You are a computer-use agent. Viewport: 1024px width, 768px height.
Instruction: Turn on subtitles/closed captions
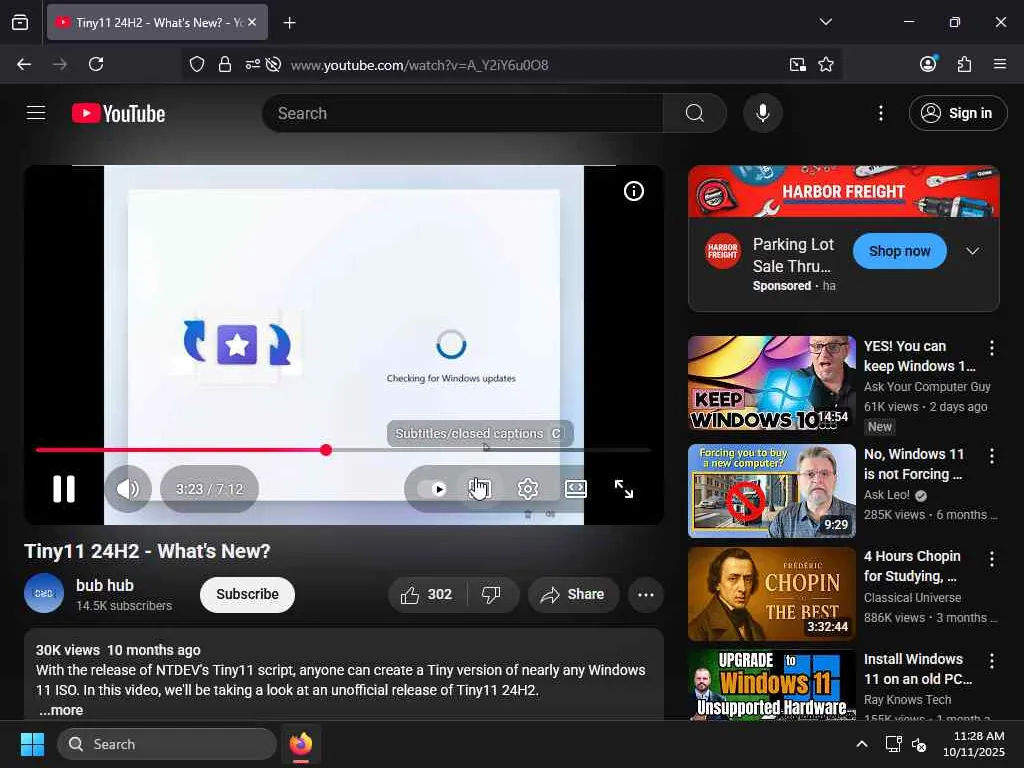[480, 488]
